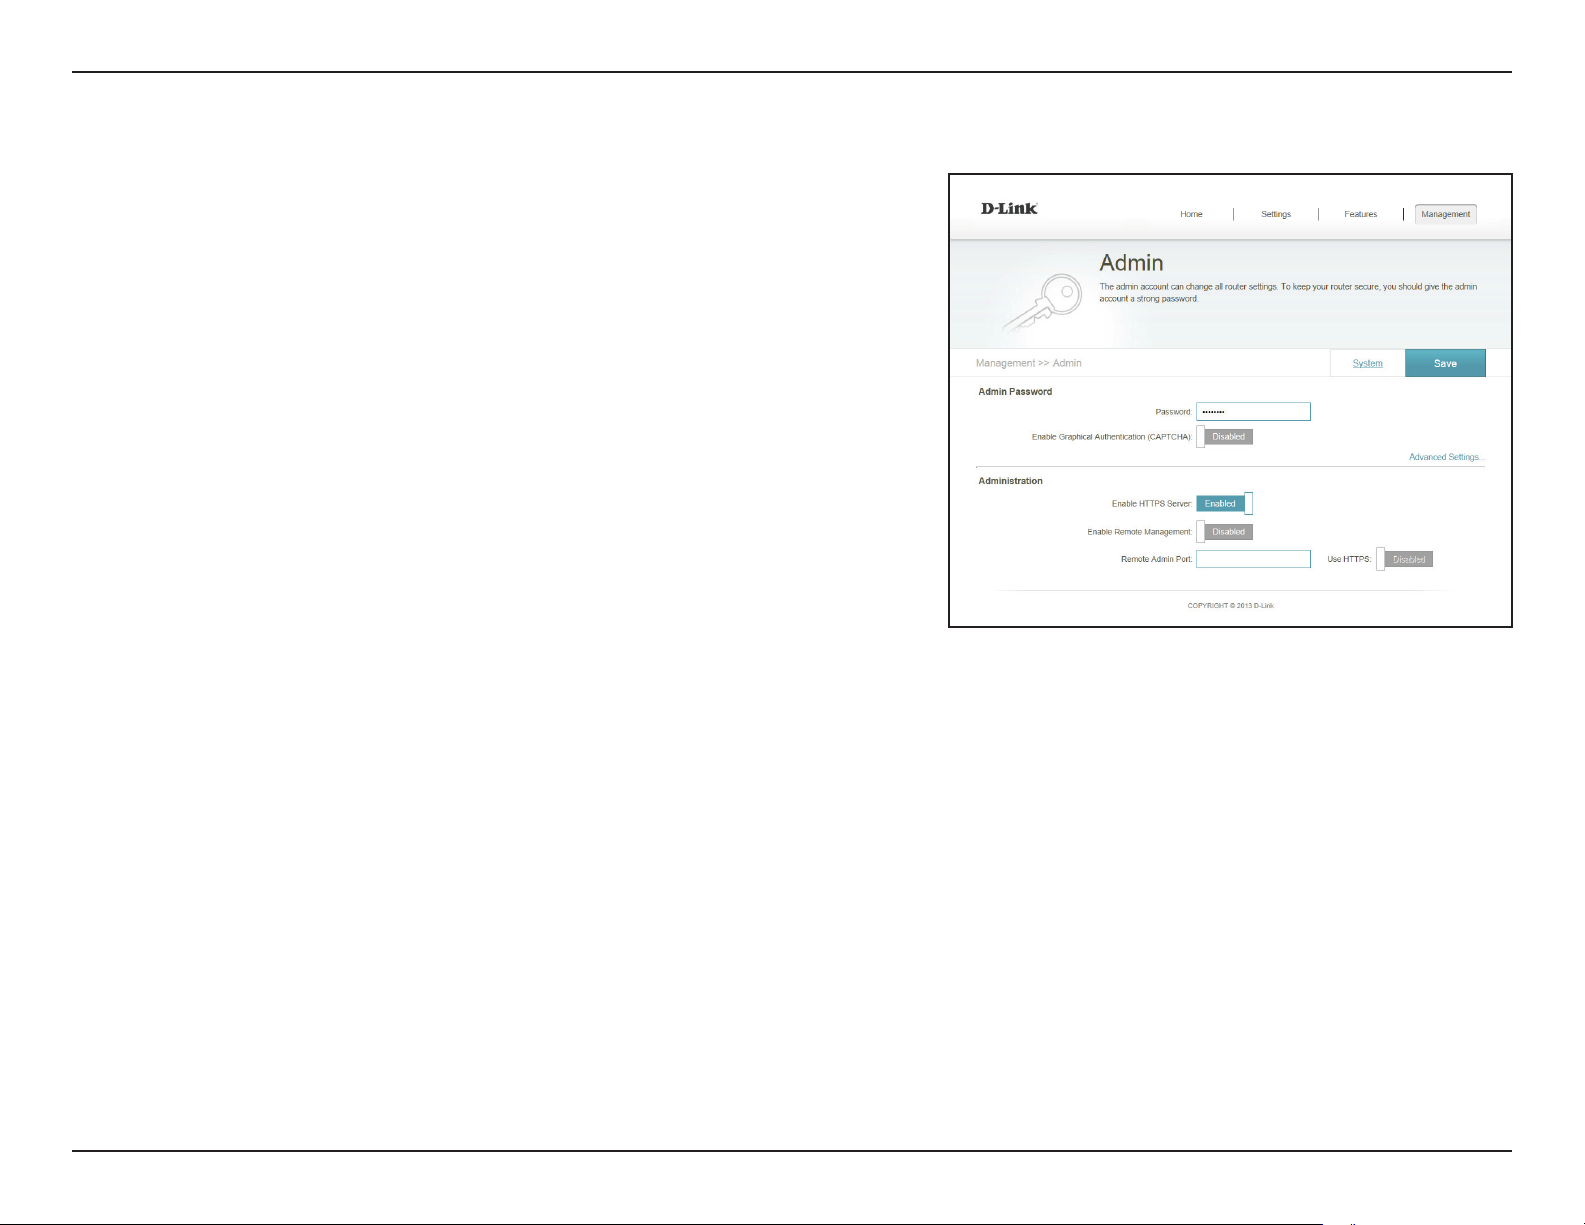Open the Management menu
The image size is (1585, 1225).
point(1446,214)
